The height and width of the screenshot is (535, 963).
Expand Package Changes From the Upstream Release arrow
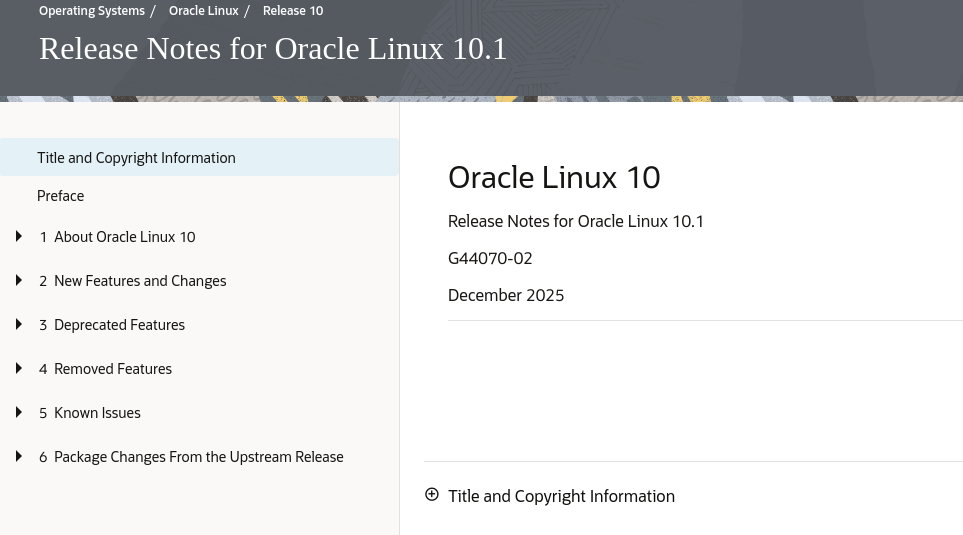(x=18, y=456)
